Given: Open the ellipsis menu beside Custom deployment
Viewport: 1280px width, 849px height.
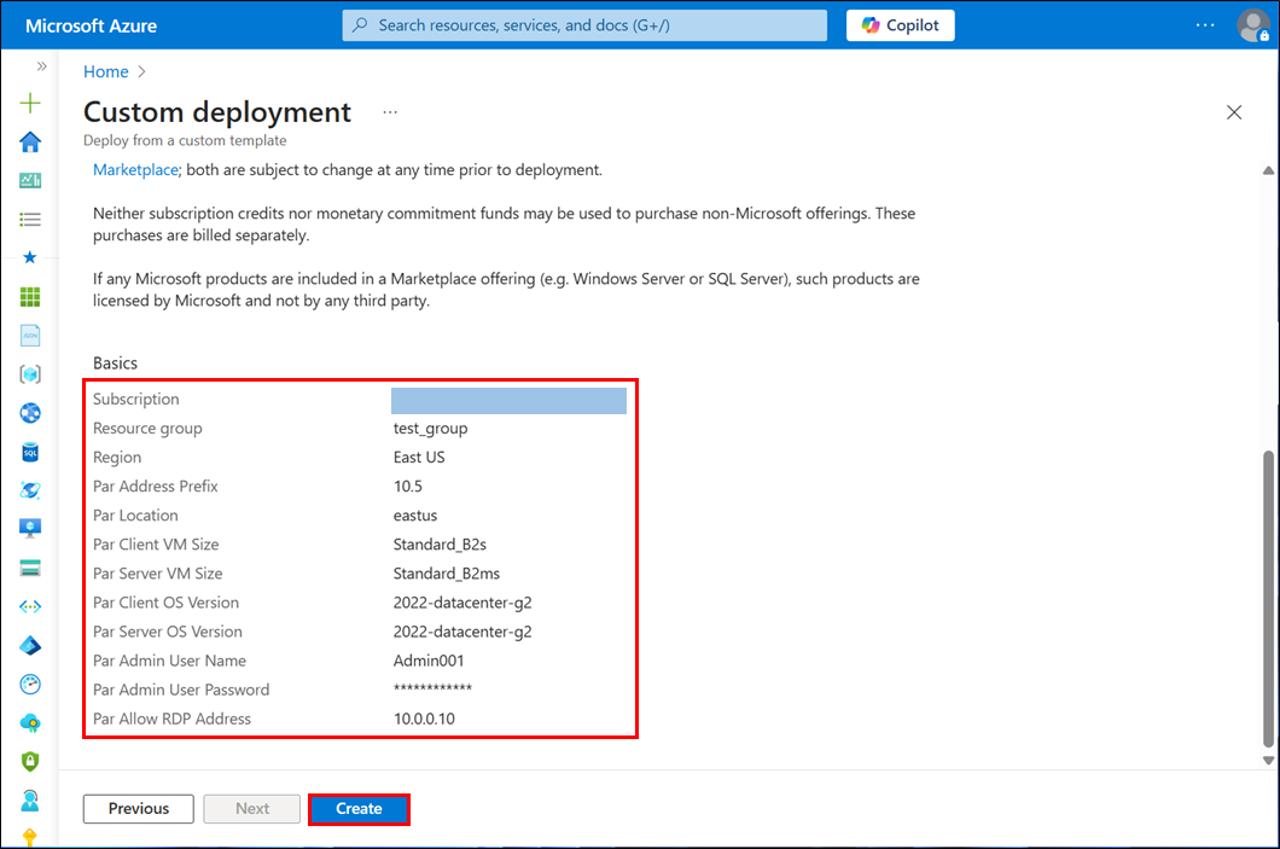Looking at the screenshot, I should (x=389, y=112).
